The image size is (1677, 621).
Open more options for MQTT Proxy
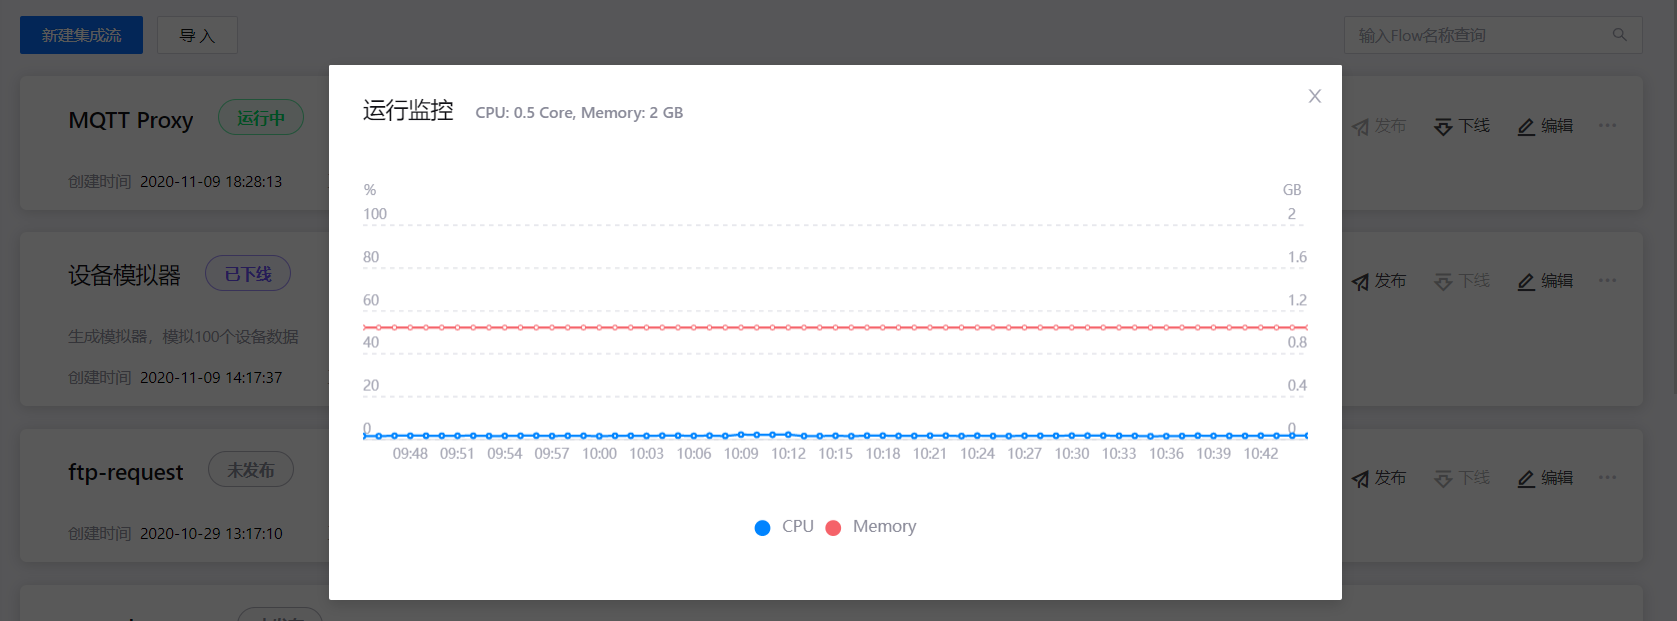click(x=1607, y=126)
